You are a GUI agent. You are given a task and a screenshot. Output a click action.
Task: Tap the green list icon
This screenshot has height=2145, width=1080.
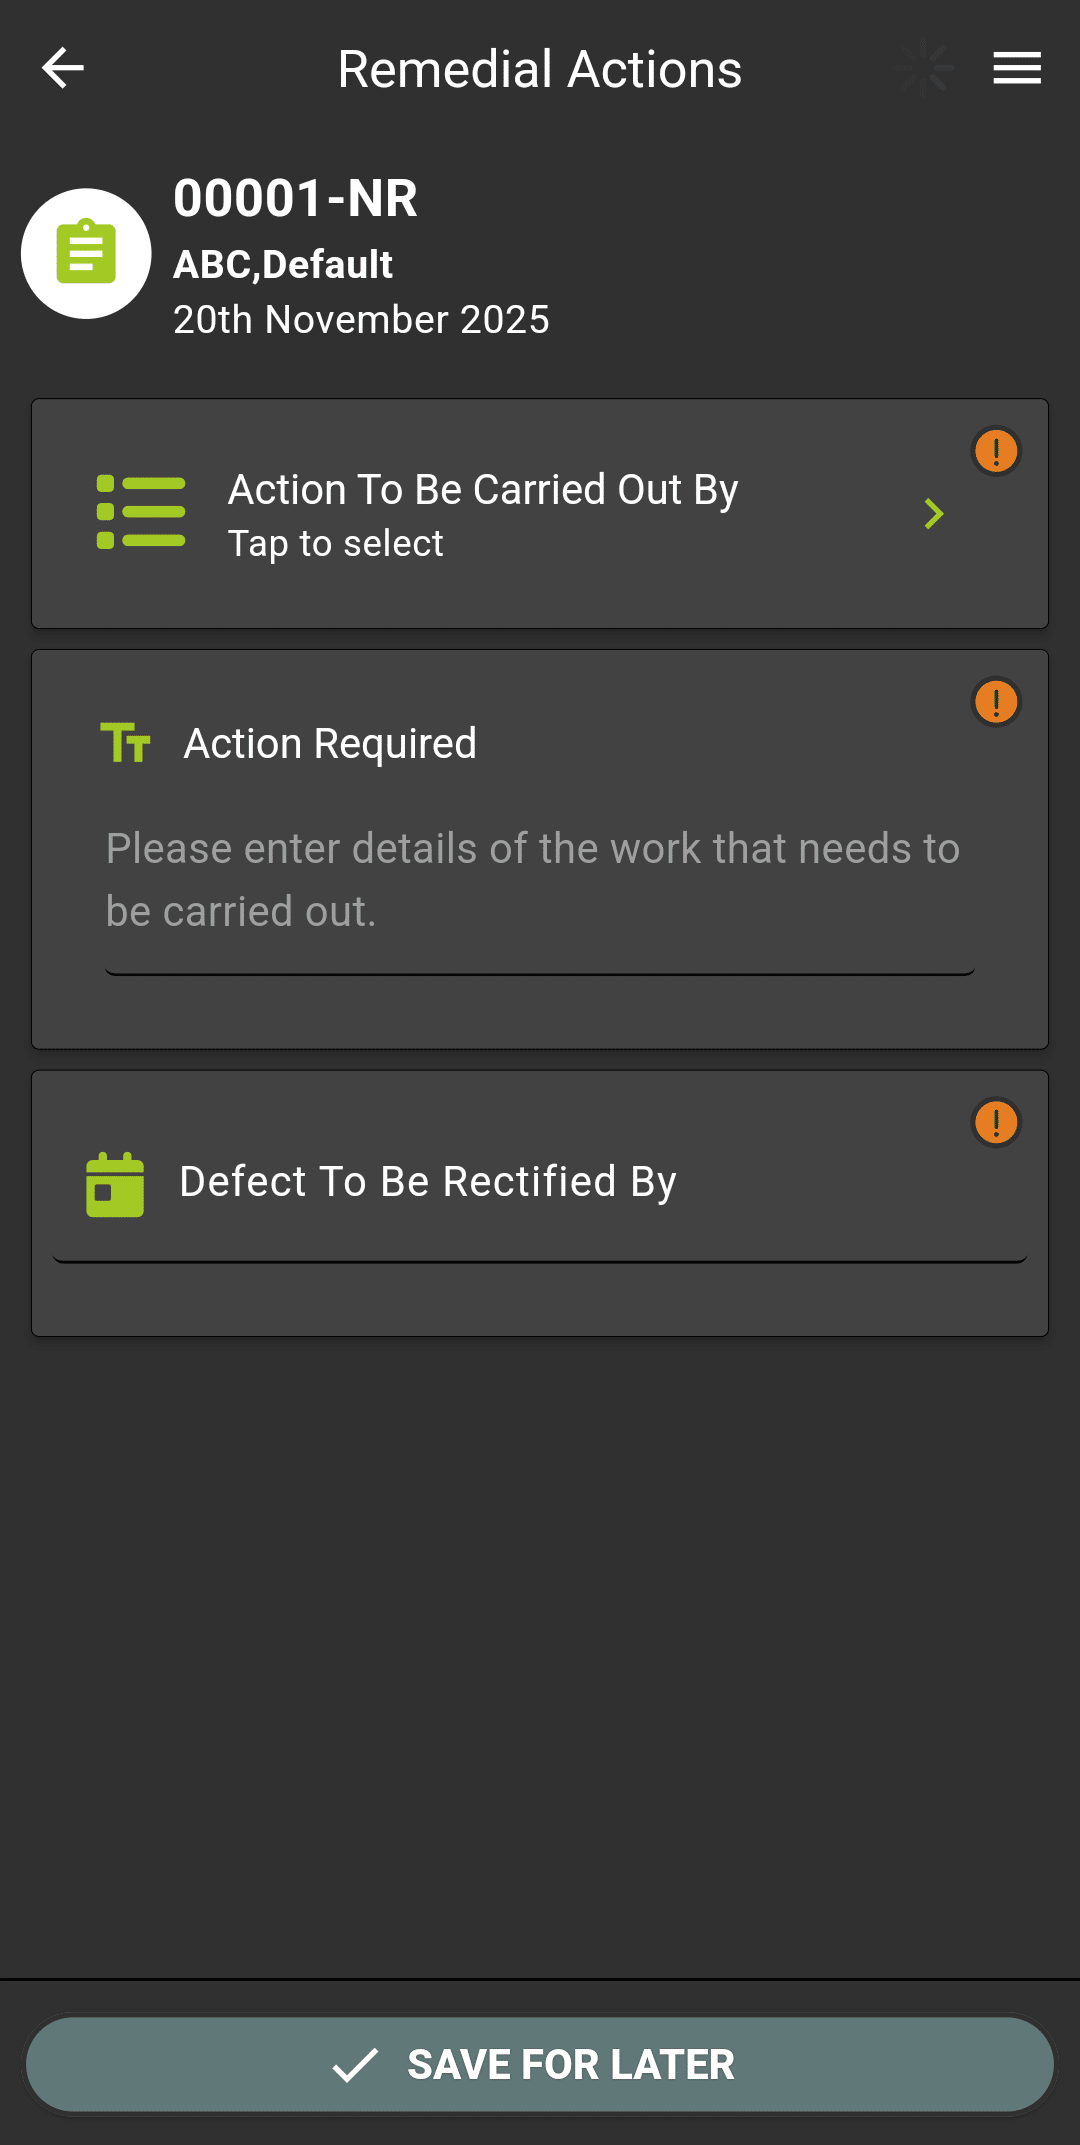pos(141,513)
